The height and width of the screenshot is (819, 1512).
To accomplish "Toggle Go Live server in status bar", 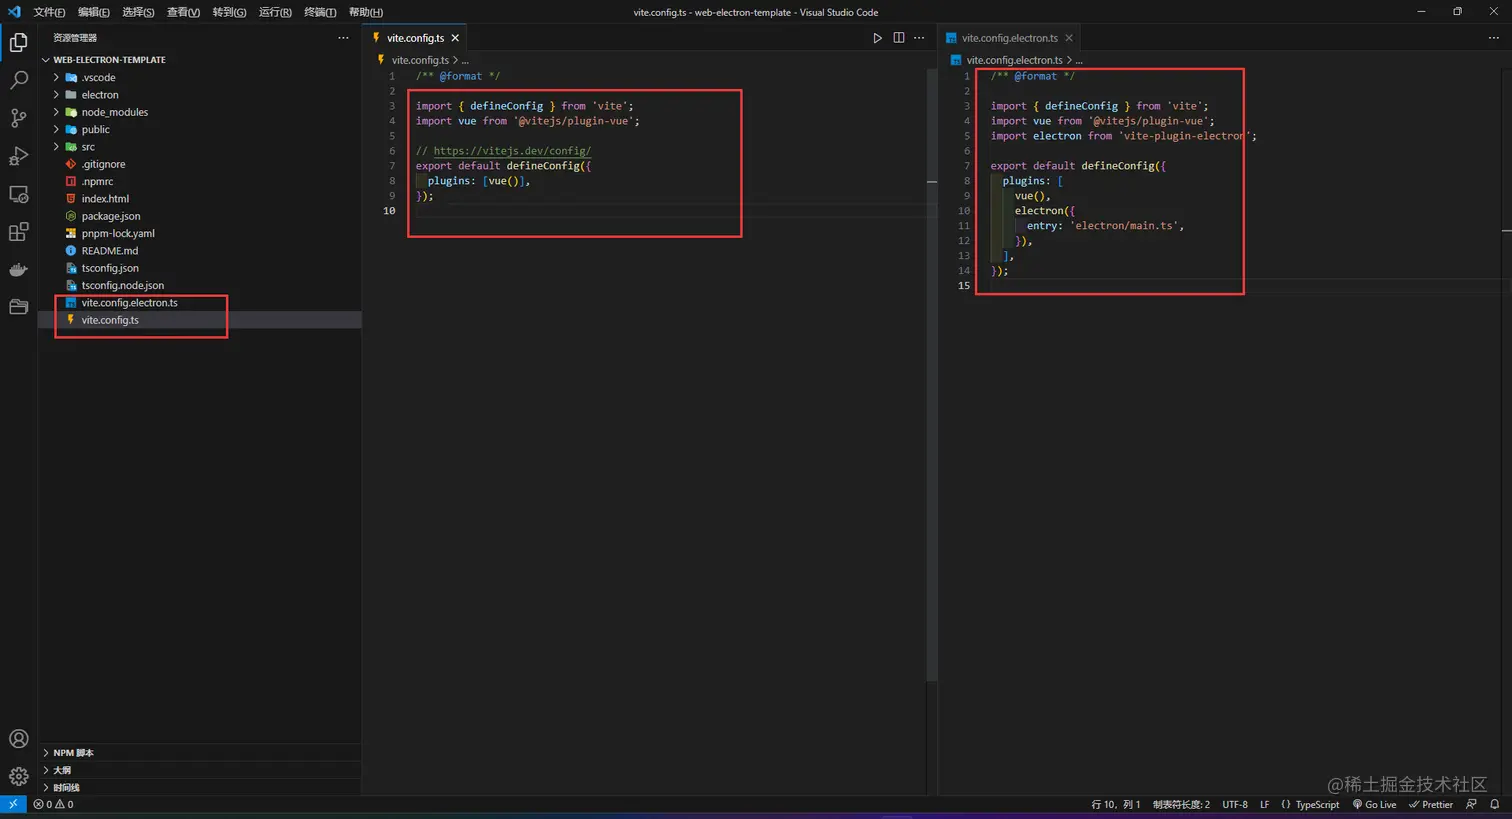I will pyautogui.click(x=1374, y=804).
